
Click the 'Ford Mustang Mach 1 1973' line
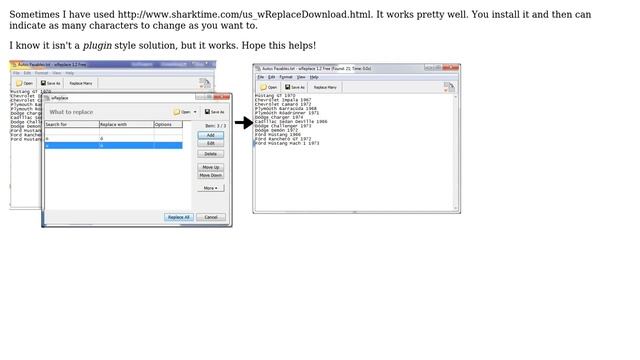287,143
